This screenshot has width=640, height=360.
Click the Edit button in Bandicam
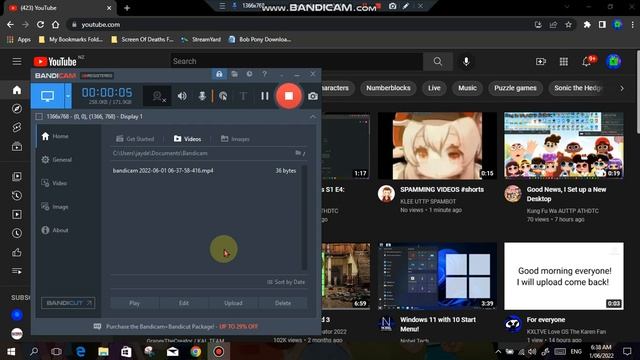pyautogui.click(x=184, y=303)
